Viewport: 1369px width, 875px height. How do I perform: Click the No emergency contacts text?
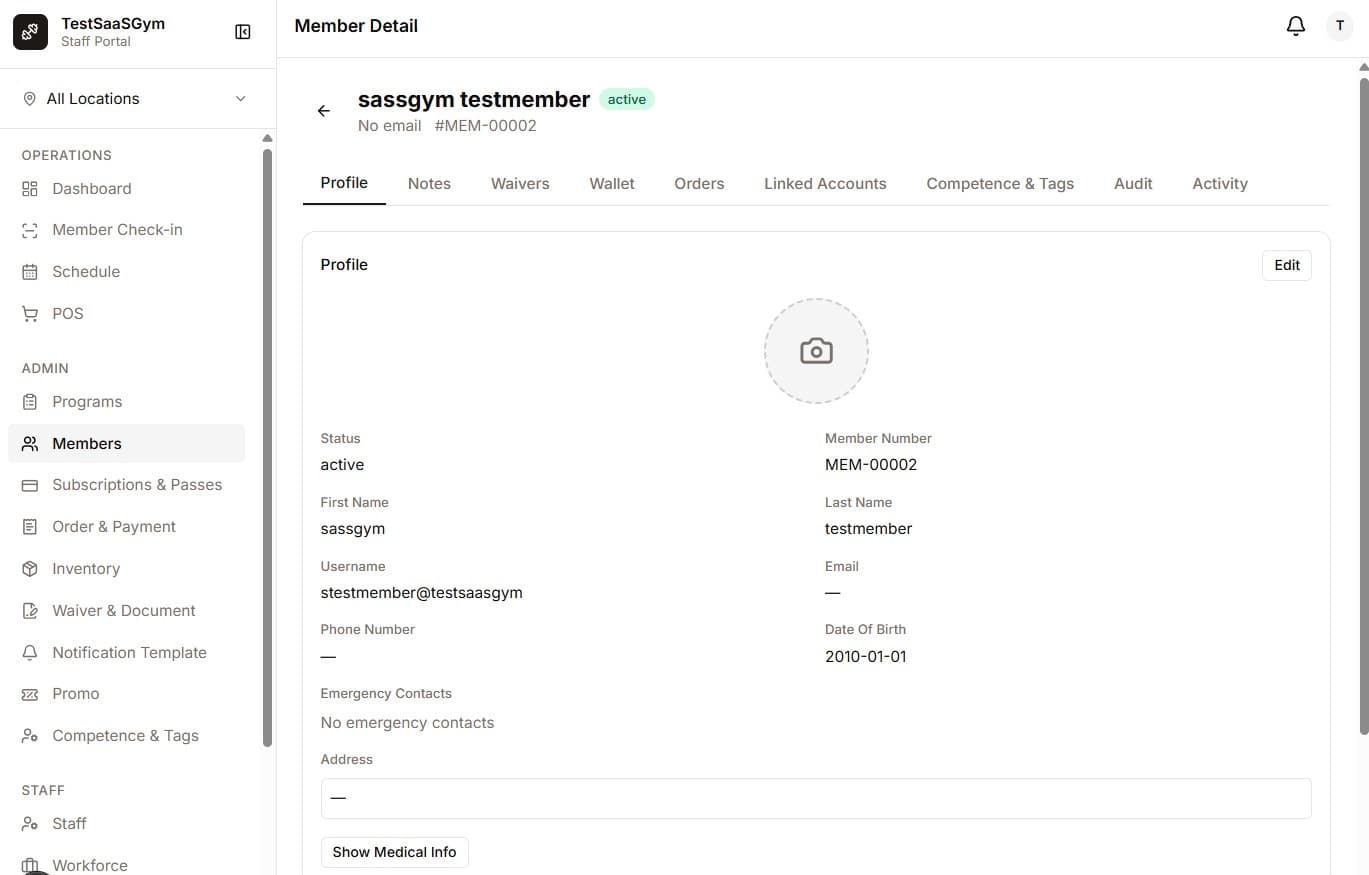[x=407, y=723]
